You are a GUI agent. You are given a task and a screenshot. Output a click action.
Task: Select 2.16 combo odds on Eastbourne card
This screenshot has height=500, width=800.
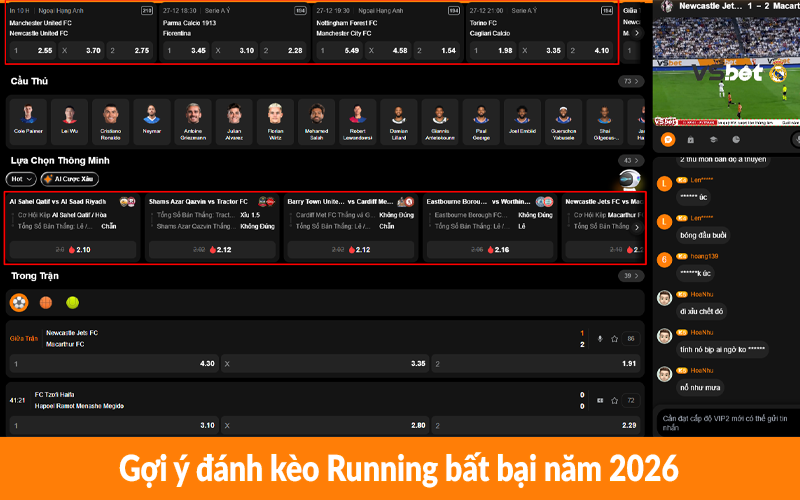pos(490,249)
